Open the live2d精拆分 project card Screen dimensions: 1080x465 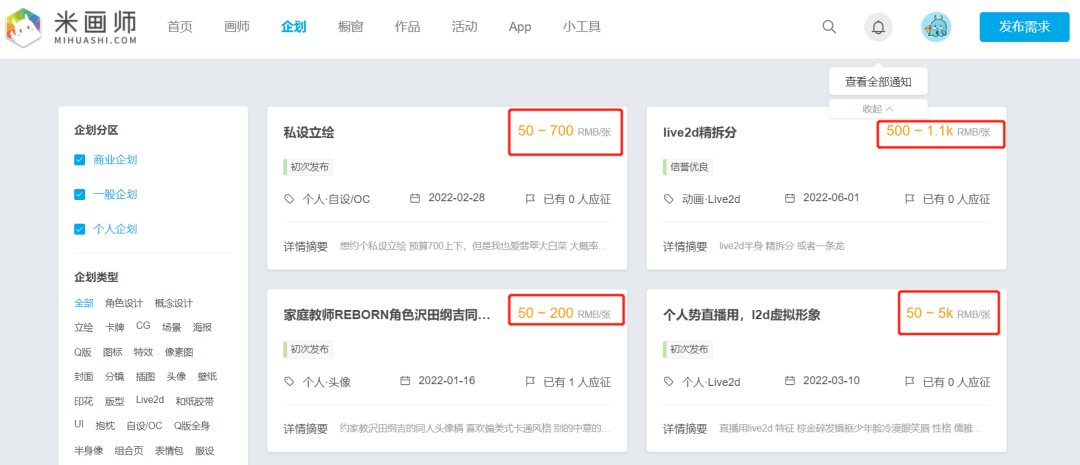(x=700, y=133)
